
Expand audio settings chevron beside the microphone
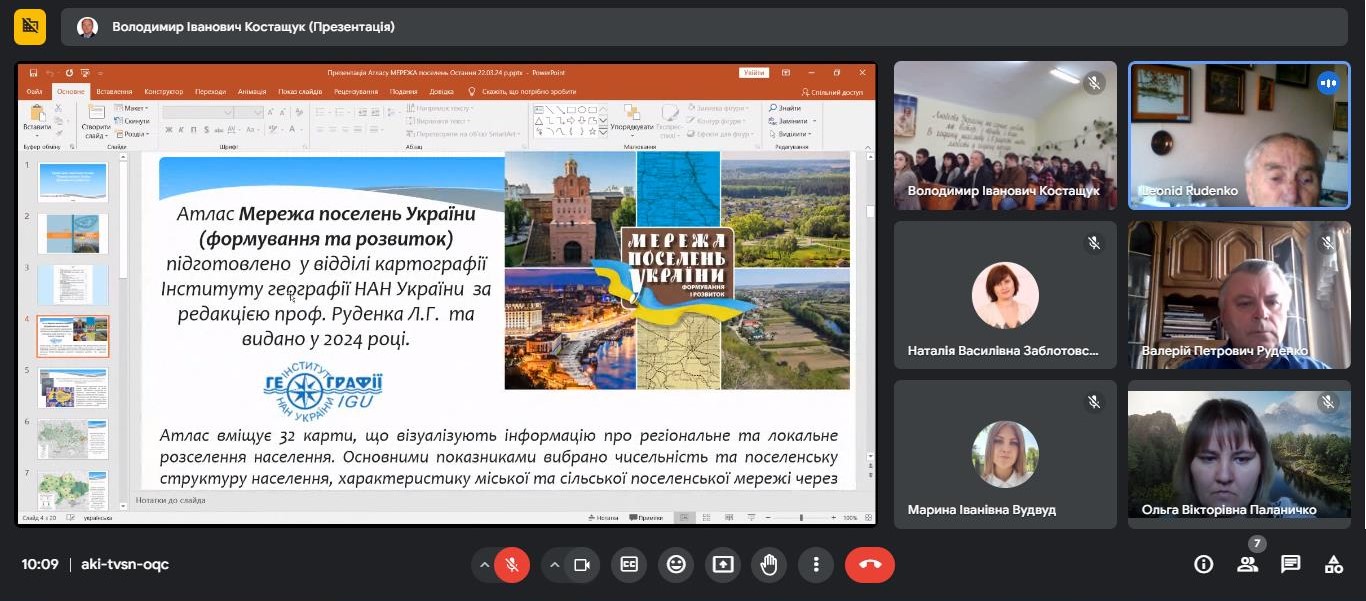[x=485, y=565]
